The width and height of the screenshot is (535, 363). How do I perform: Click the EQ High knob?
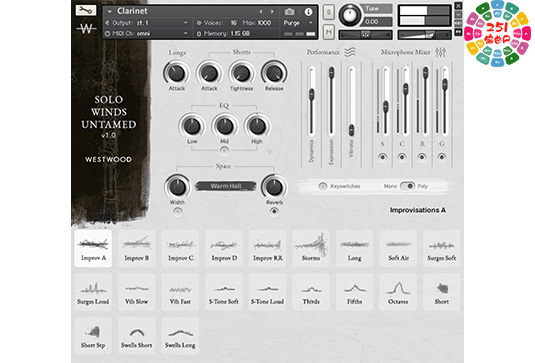[257, 126]
